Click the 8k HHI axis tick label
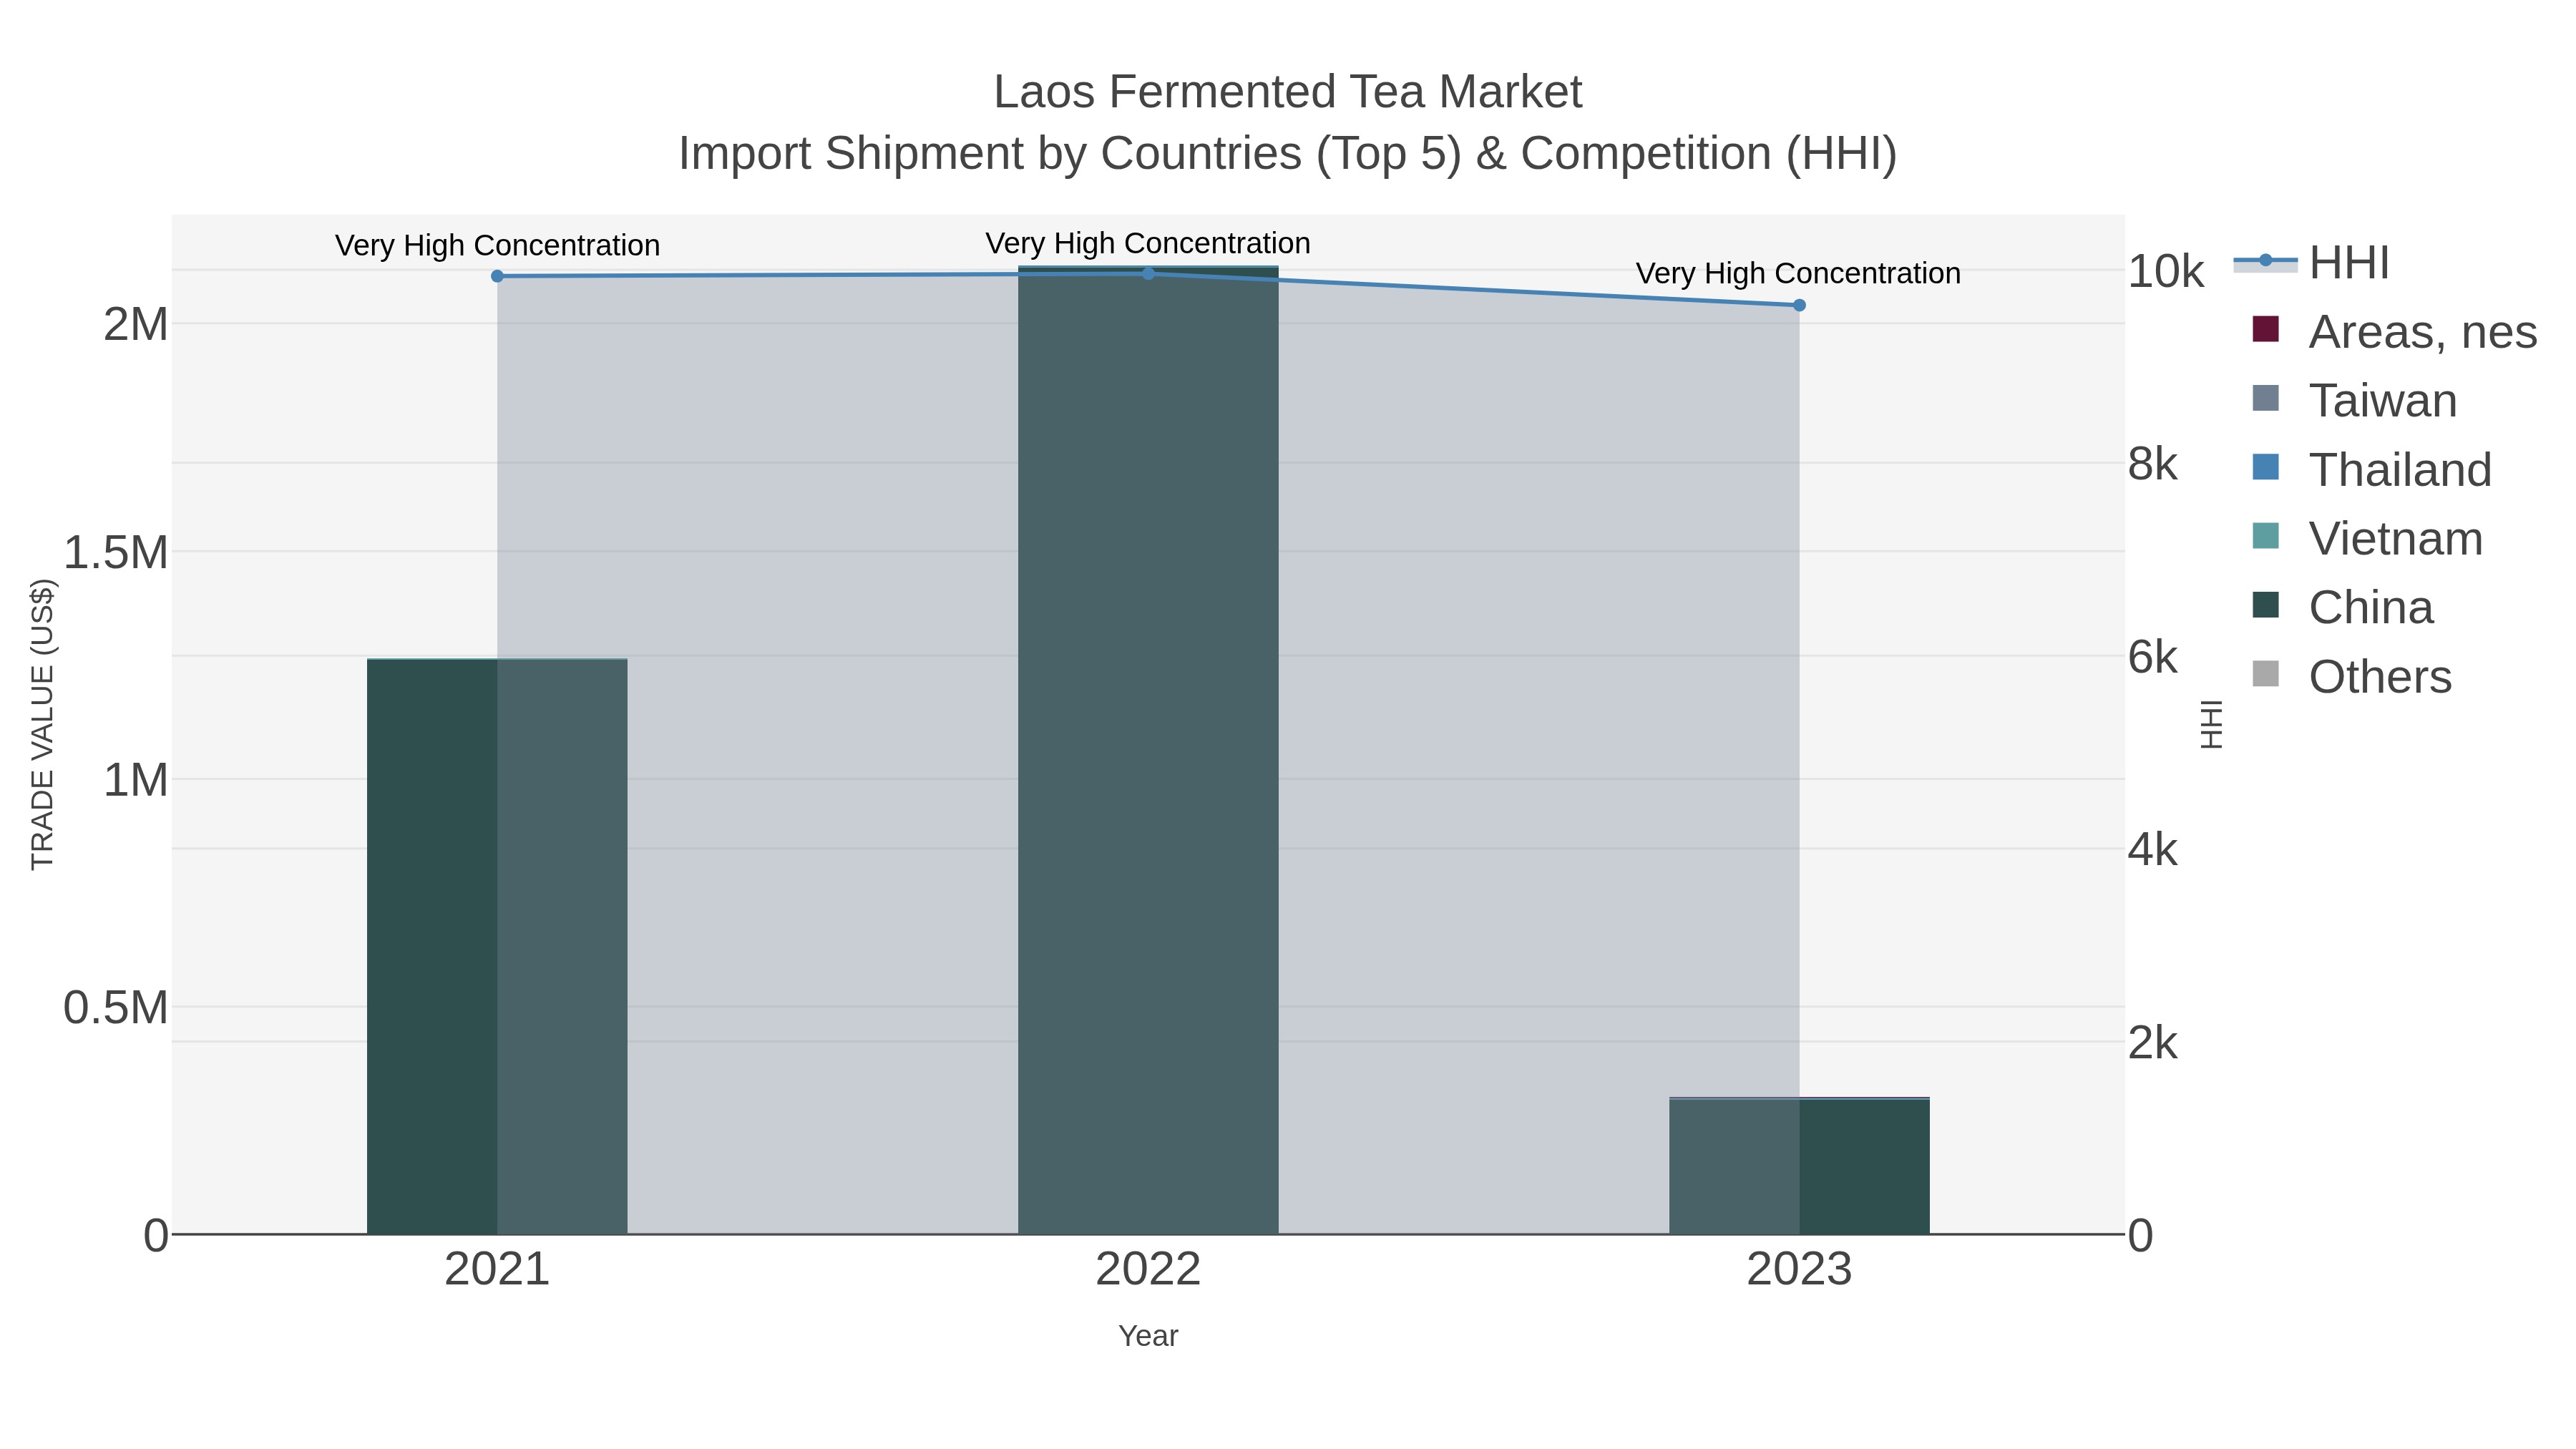 tap(2153, 464)
